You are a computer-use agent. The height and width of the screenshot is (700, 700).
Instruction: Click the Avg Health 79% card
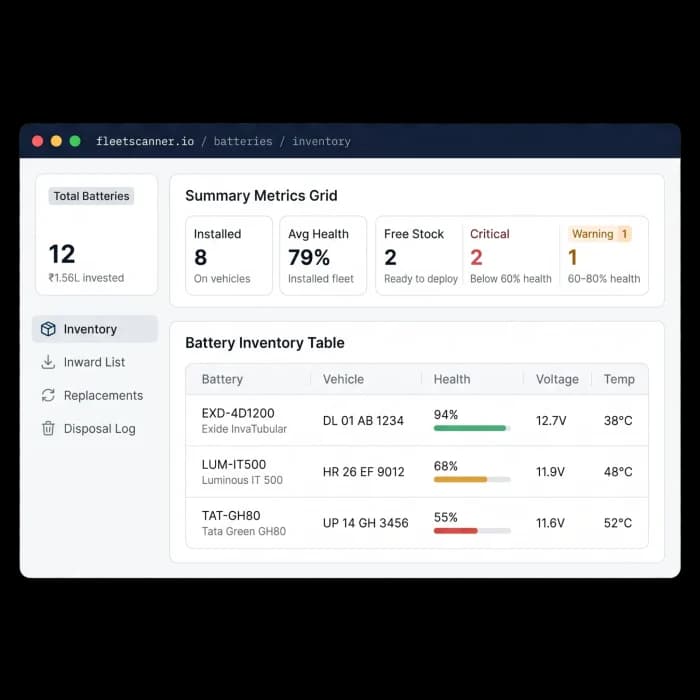(323, 256)
